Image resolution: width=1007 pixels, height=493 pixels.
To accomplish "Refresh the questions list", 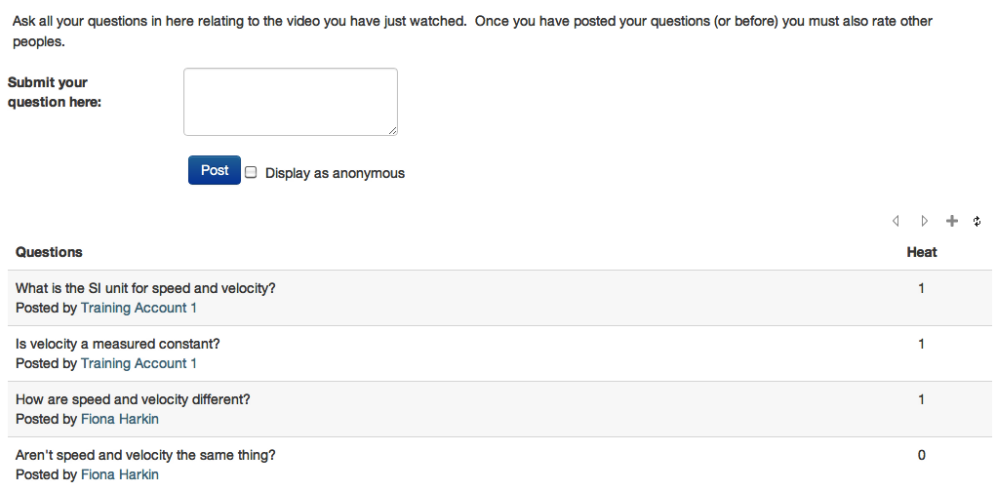I will [x=977, y=220].
